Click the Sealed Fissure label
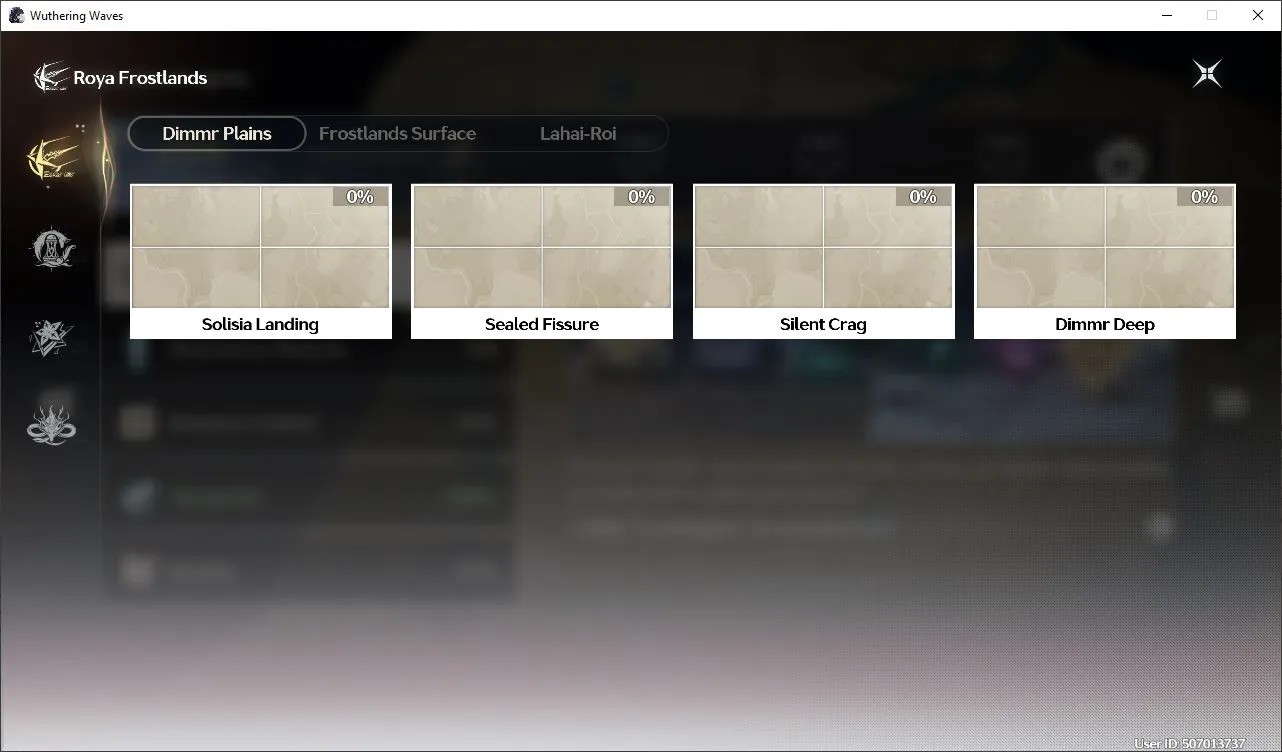This screenshot has height=752, width=1282. (x=542, y=324)
